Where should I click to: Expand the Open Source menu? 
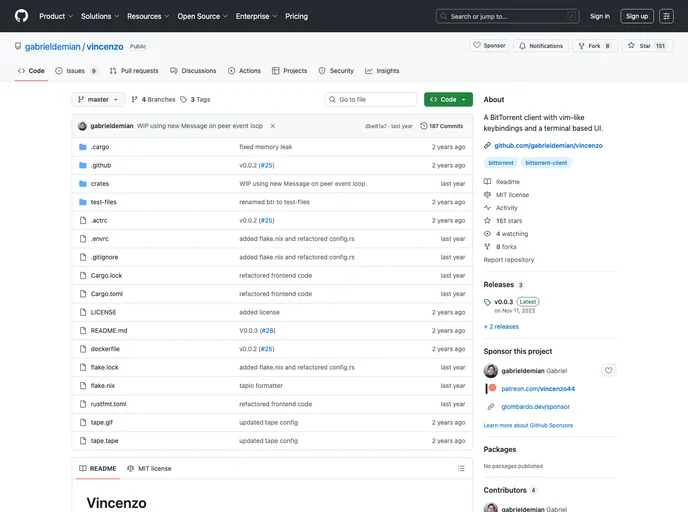click(202, 16)
